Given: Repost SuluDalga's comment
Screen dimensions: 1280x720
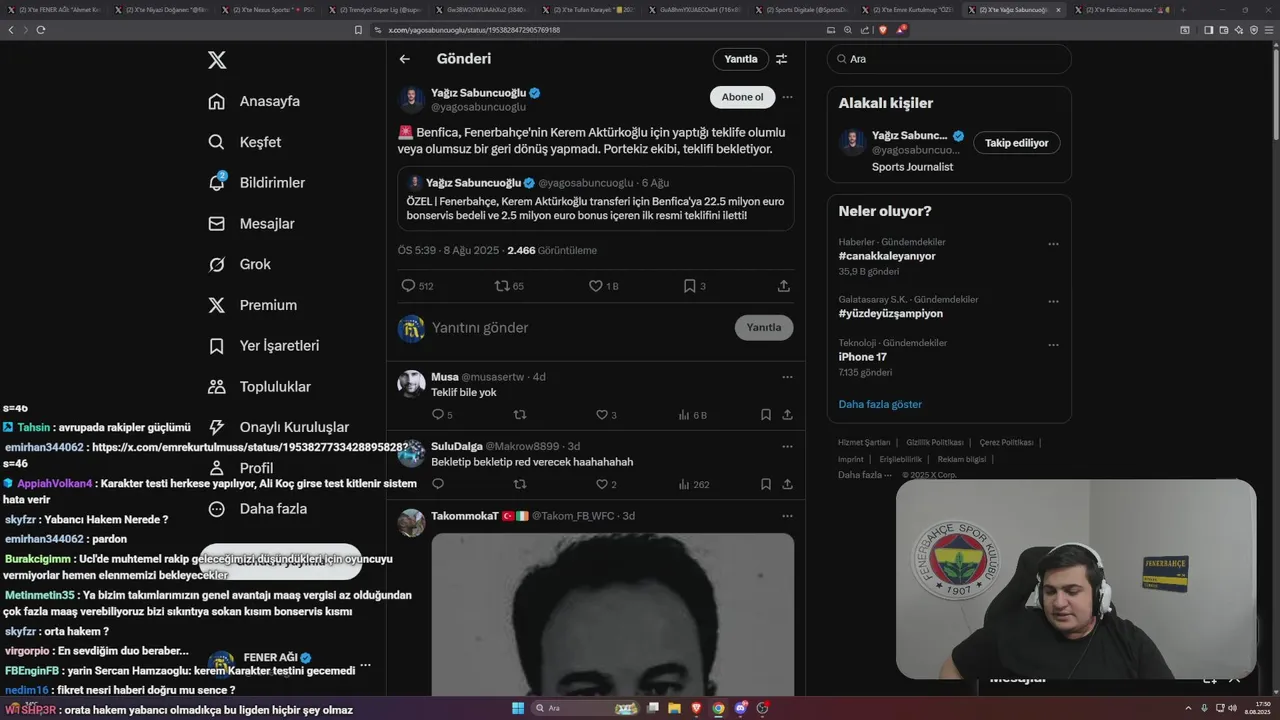Looking at the screenshot, I should click(x=520, y=484).
